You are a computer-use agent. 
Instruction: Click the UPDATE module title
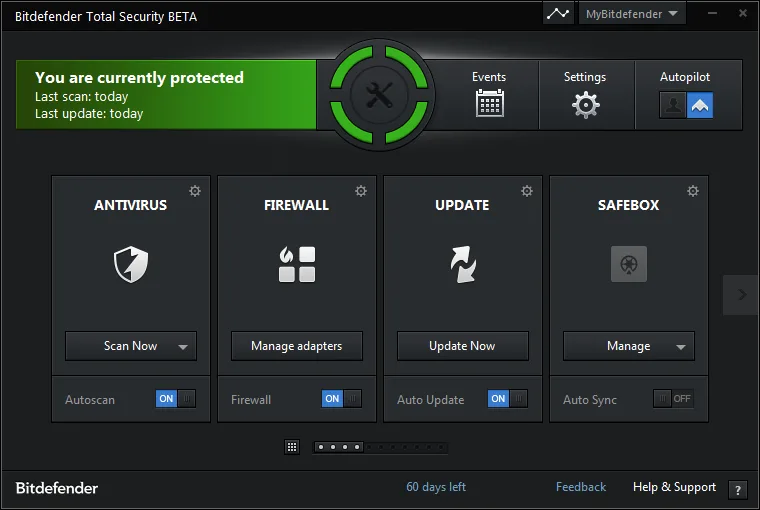(x=462, y=206)
